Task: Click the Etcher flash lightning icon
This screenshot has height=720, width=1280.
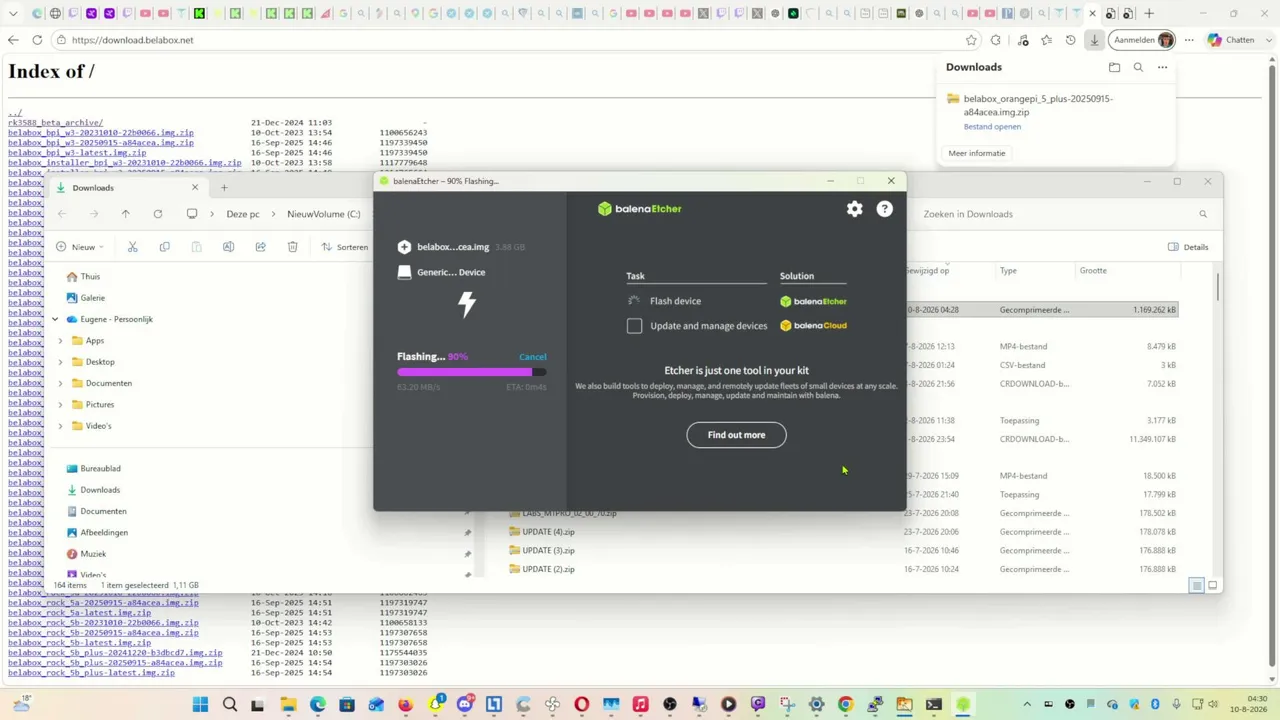Action: 467,304
